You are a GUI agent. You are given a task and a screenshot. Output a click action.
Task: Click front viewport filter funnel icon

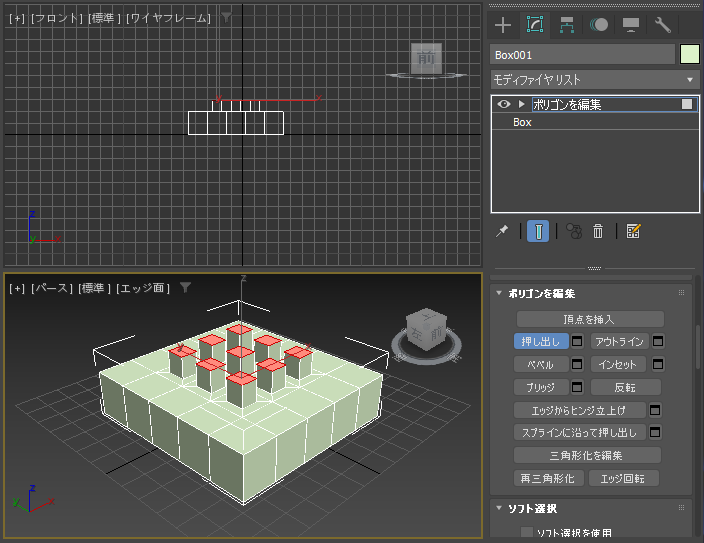(x=227, y=18)
